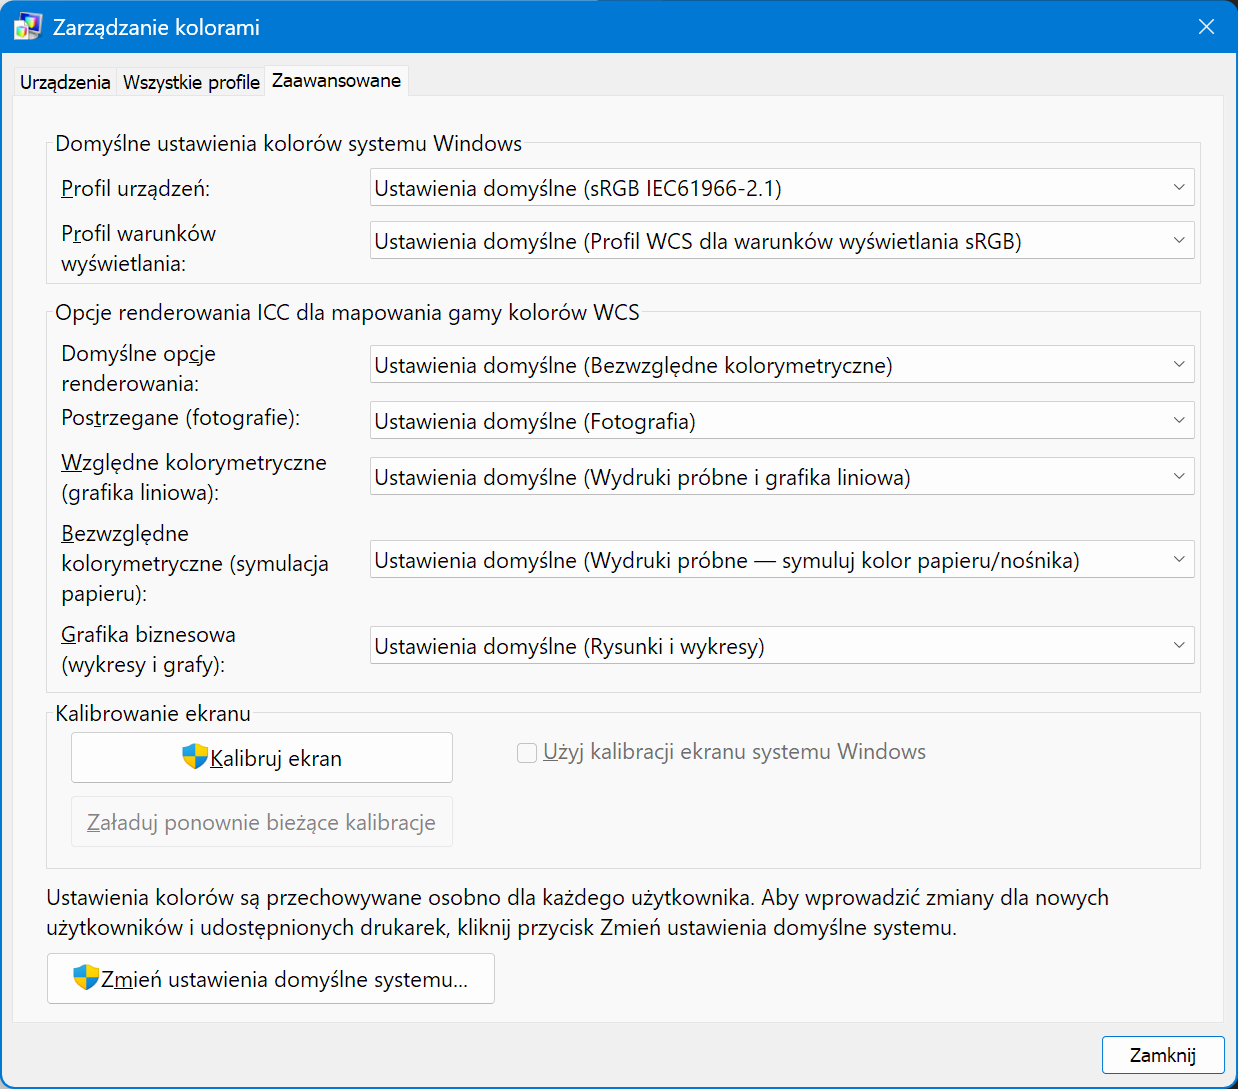Click the Grafika biznesowa (wykresy i grafy) label
Screen dimensions: 1238x1089
point(149,649)
